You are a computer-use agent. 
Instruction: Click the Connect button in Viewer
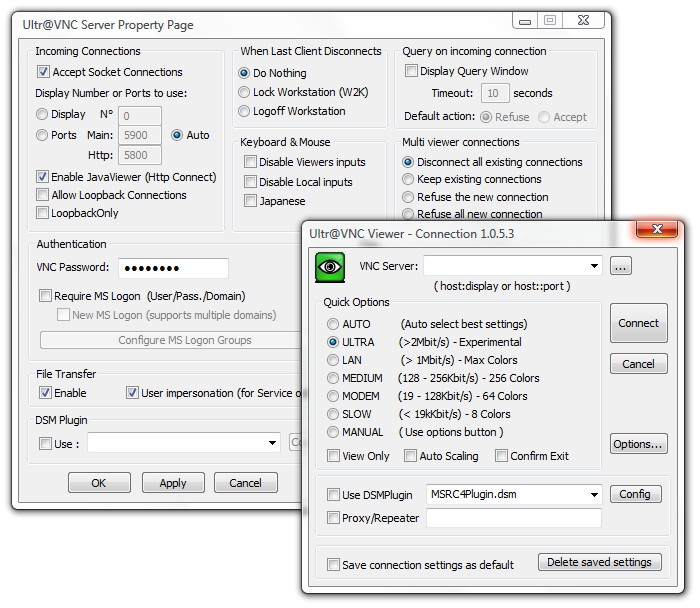638,323
